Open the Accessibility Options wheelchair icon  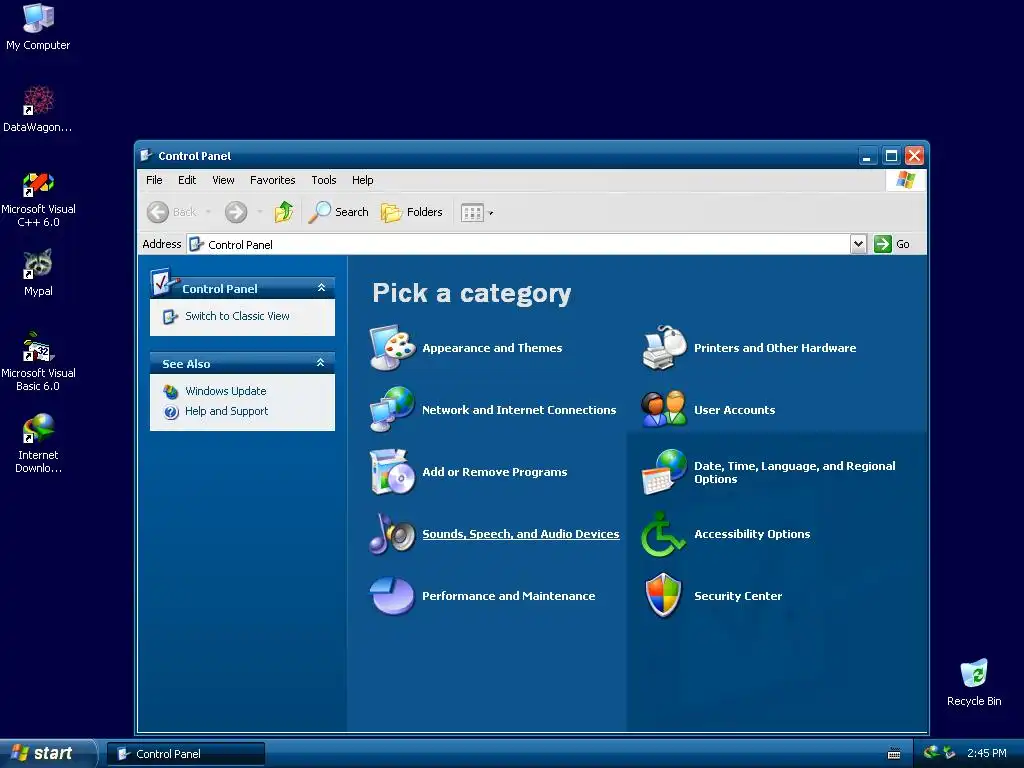coord(663,534)
